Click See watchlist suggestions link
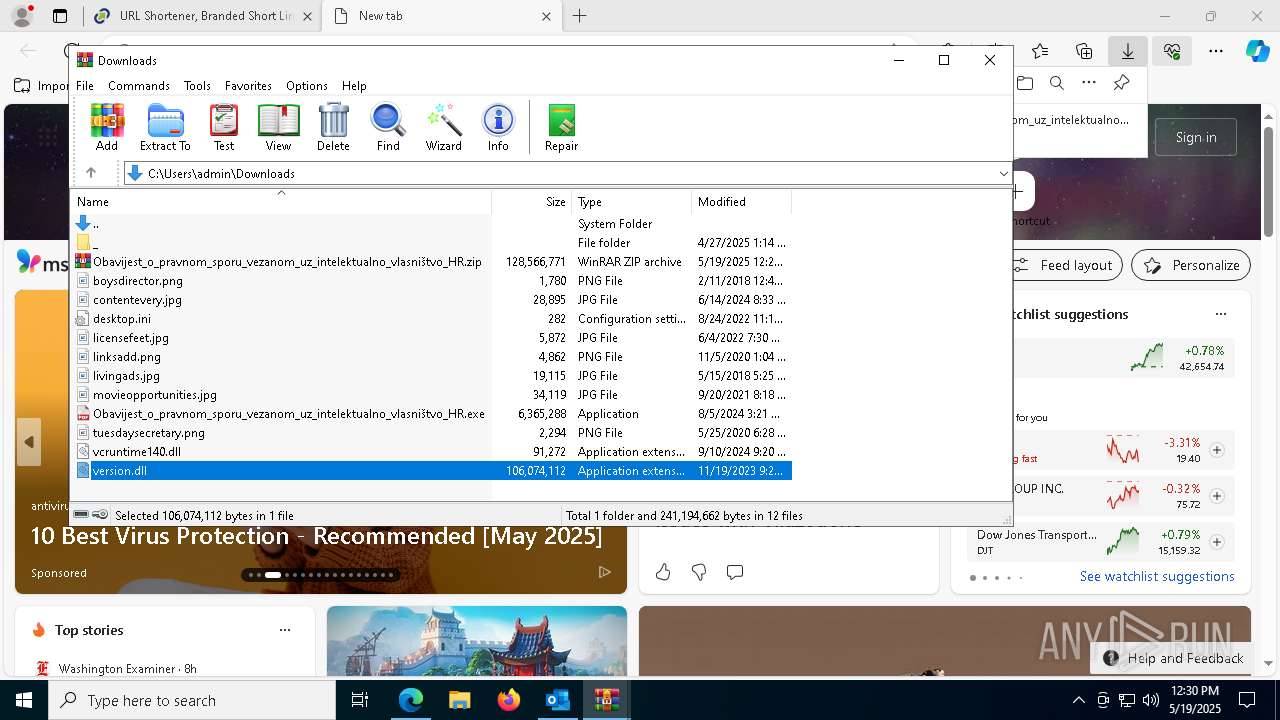1280x720 pixels. pos(1157,576)
